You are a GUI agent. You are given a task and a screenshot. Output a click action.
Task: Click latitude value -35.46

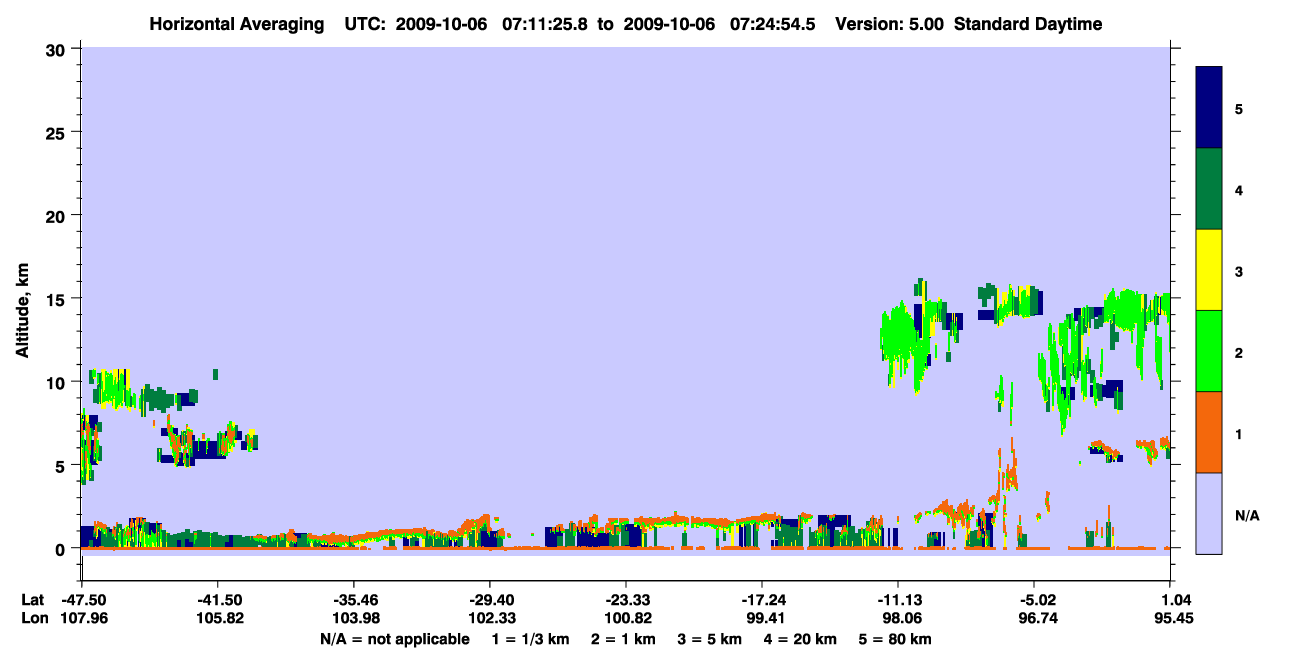[354, 600]
